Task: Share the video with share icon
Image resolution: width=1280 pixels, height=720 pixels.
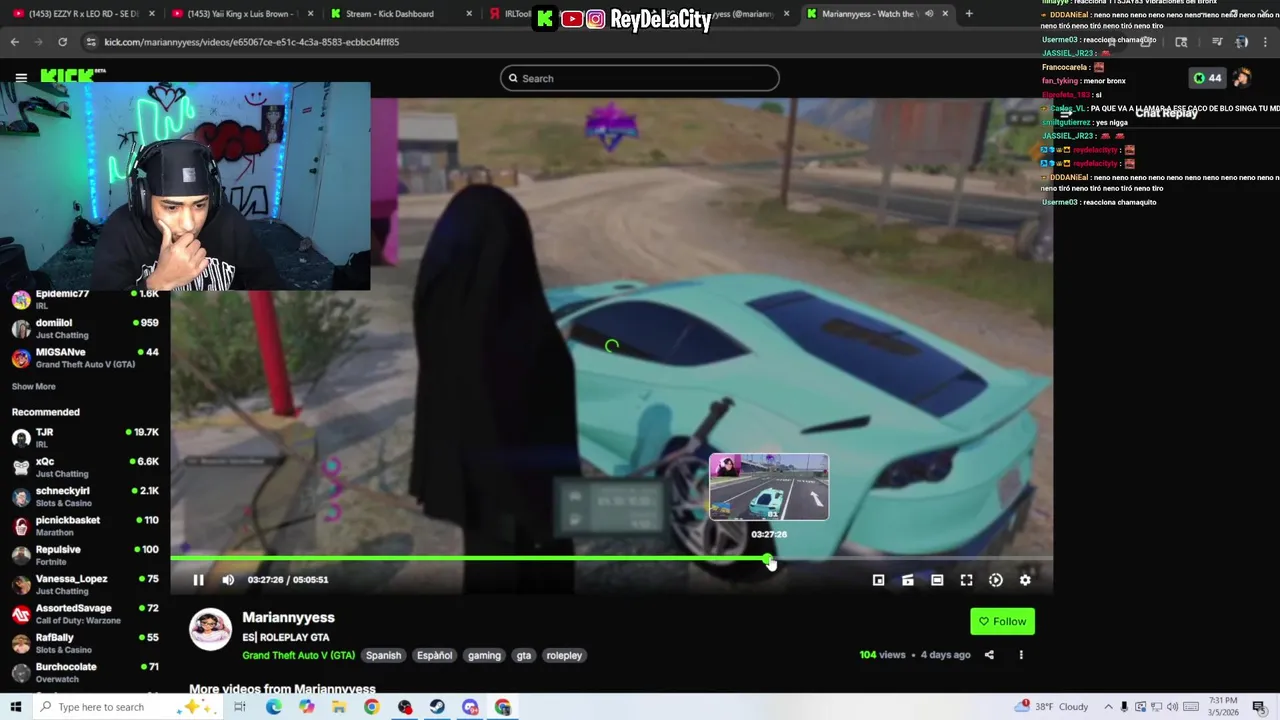Action: click(989, 655)
